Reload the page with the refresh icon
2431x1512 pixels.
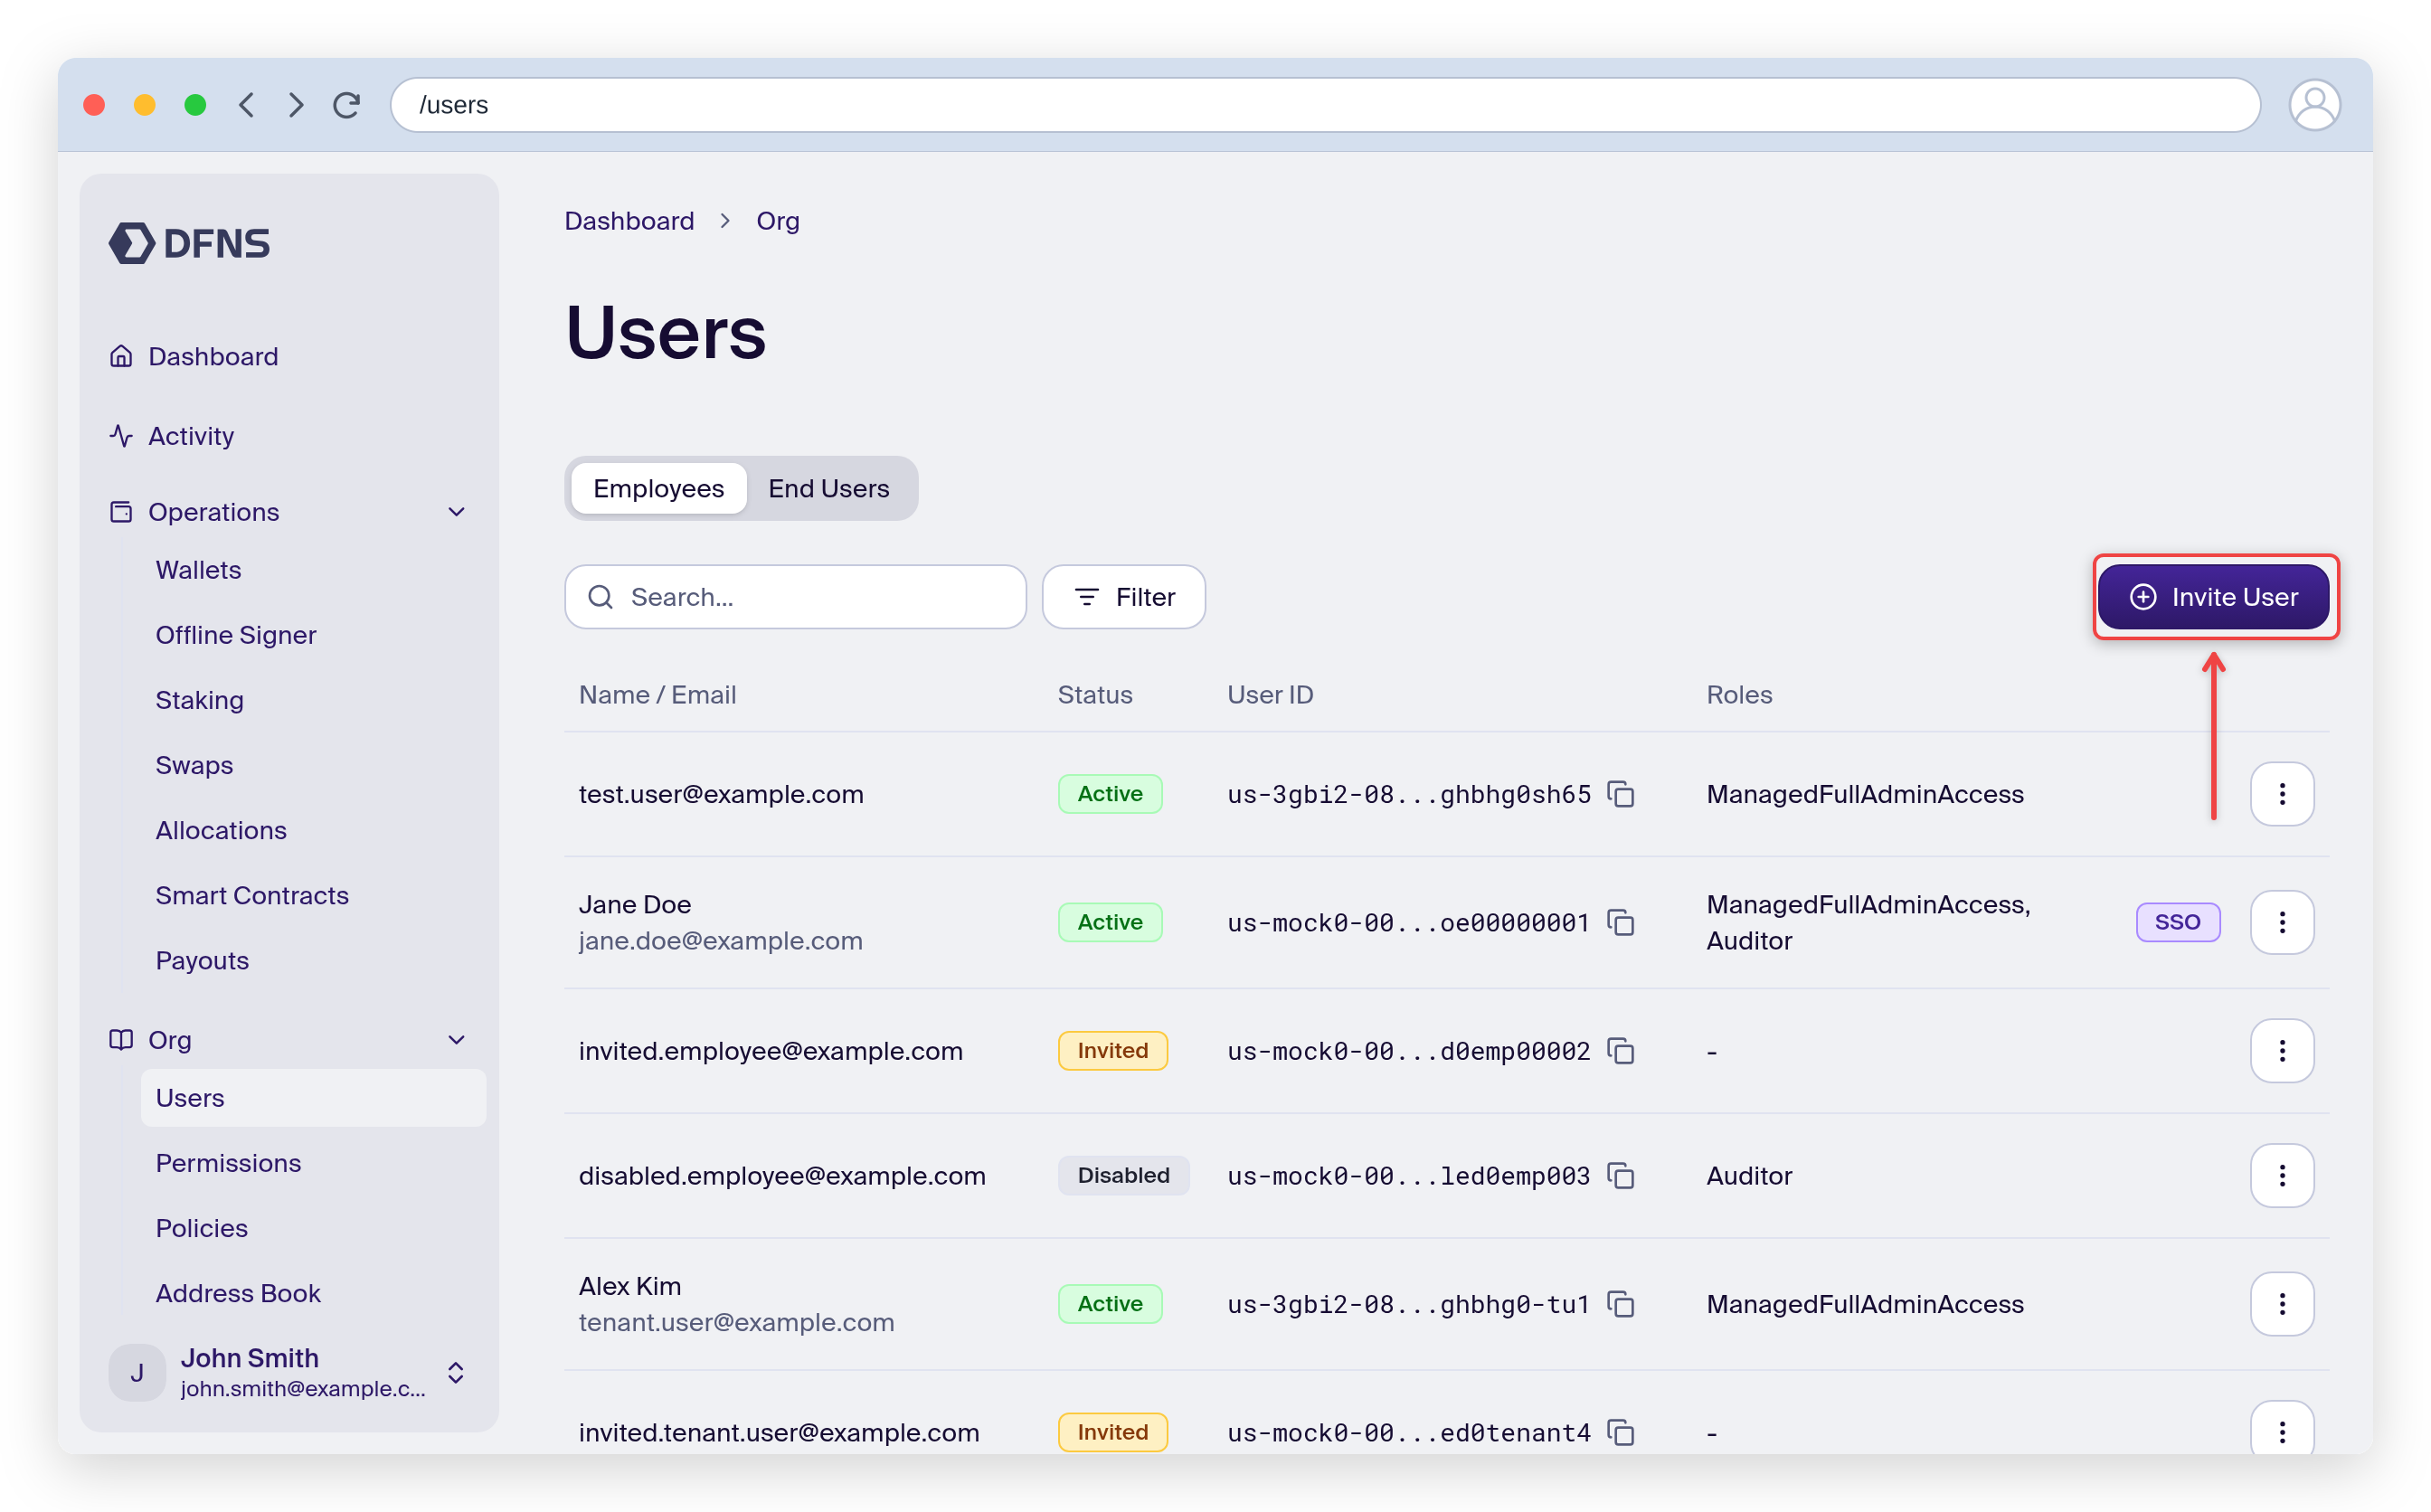point(347,105)
